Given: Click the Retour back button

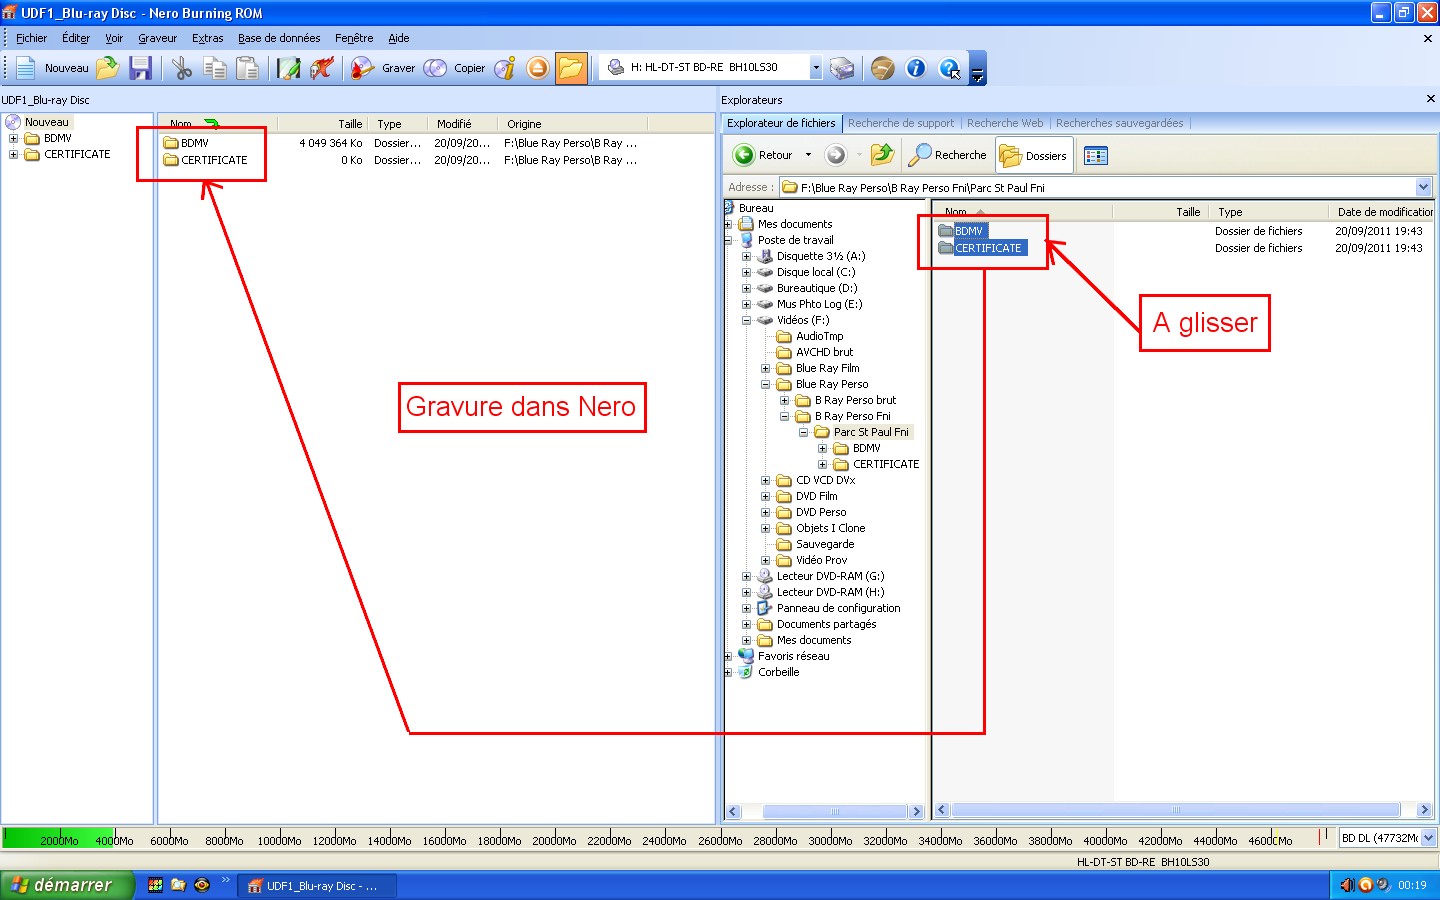Looking at the screenshot, I should click(x=764, y=155).
